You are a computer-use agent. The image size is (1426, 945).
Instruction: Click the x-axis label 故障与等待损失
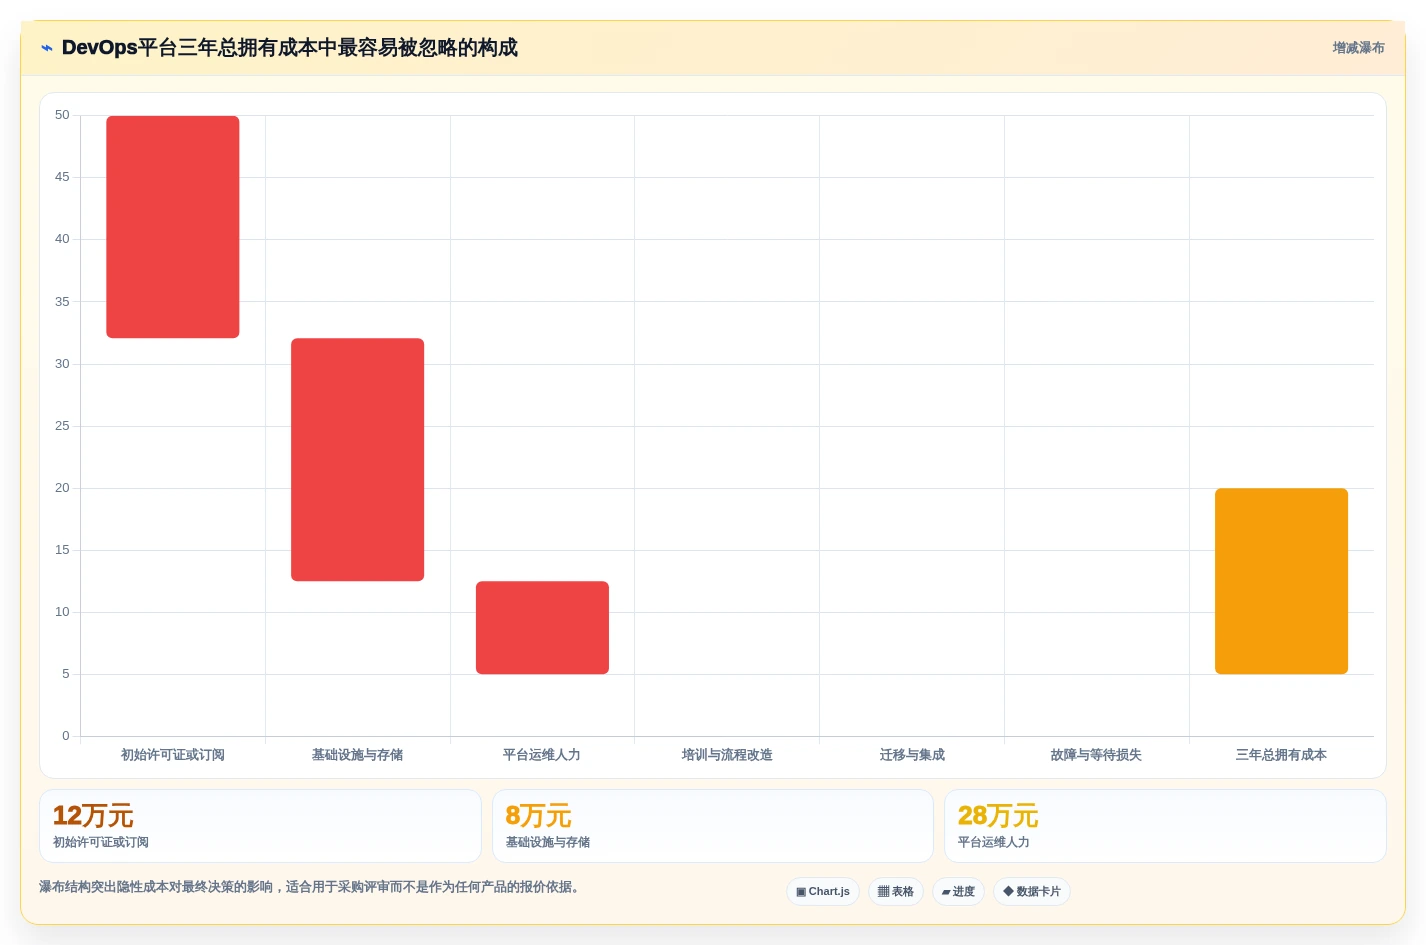pyautogui.click(x=1096, y=755)
